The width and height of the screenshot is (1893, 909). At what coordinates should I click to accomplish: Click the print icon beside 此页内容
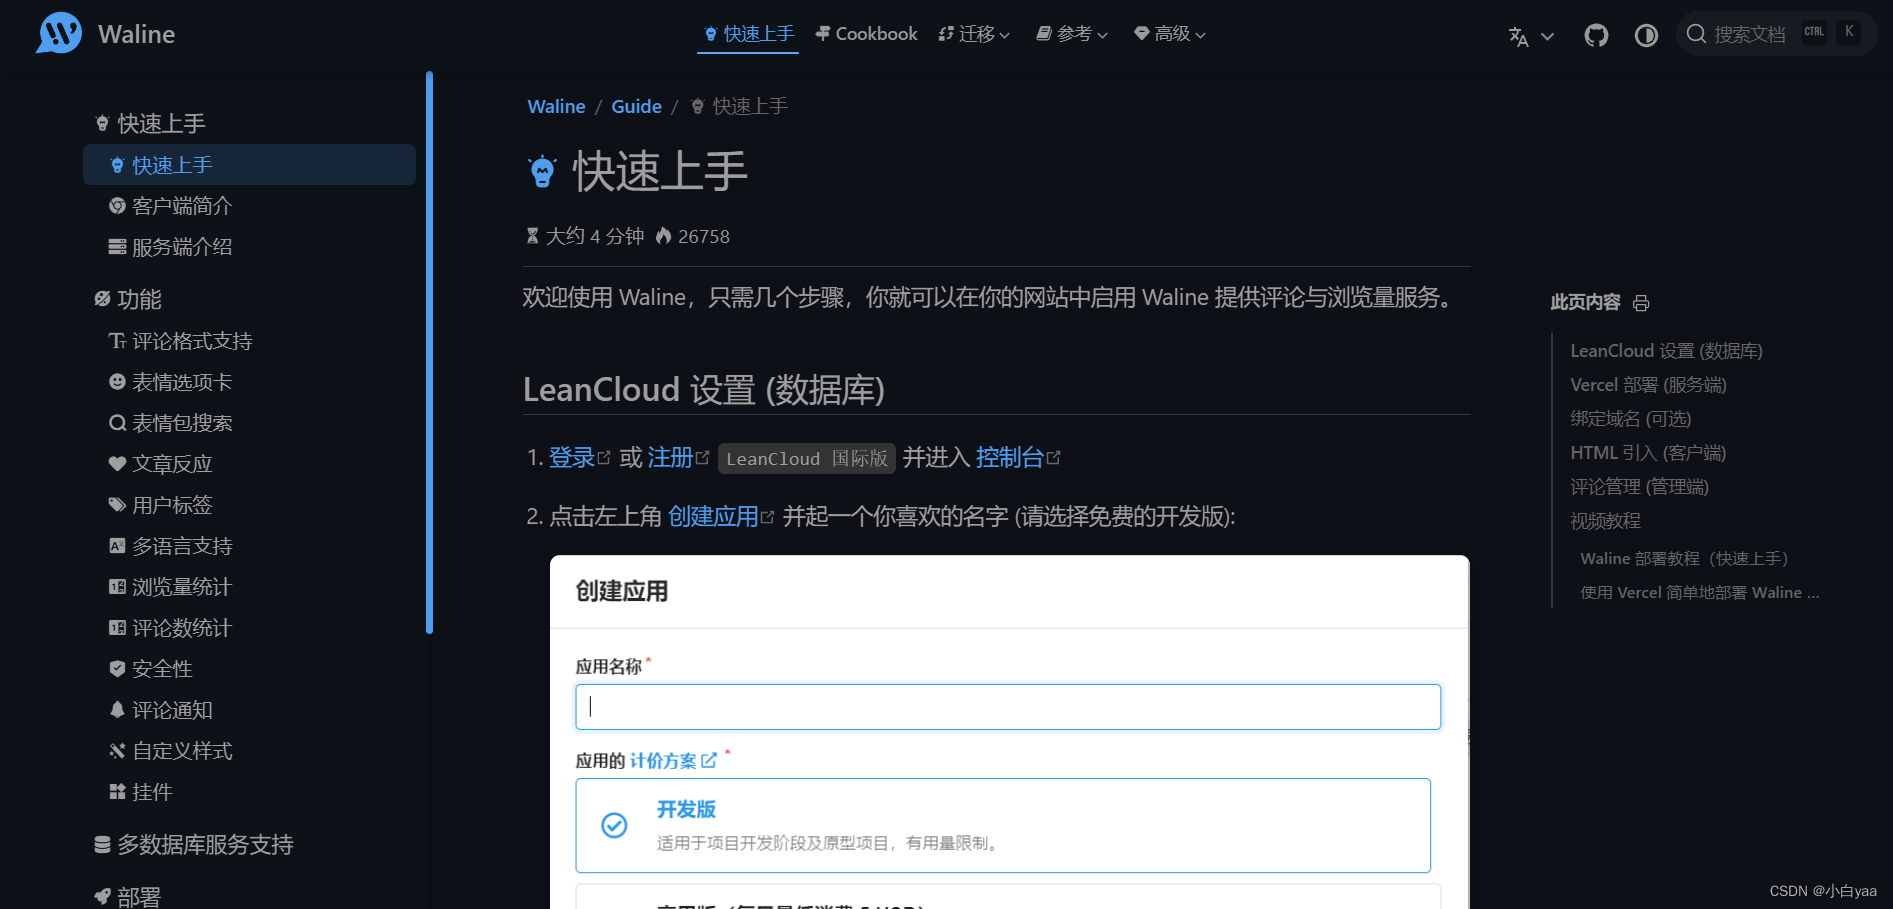pyautogui.click(x=1641, y=302)
